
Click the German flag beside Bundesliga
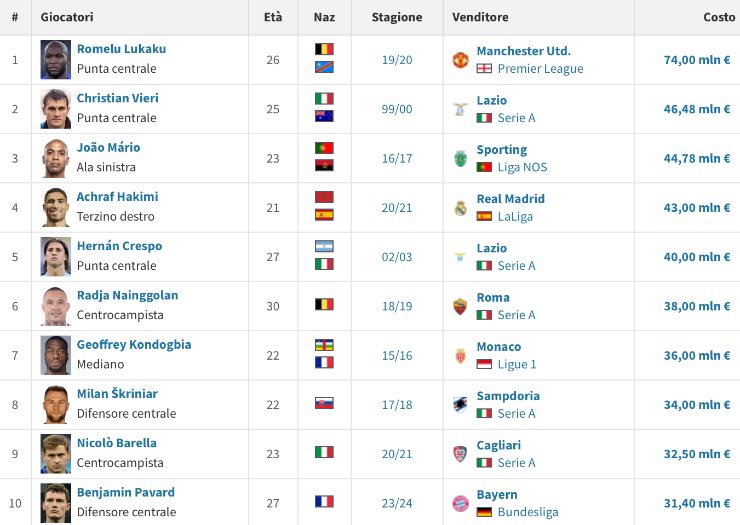(484, 512)
